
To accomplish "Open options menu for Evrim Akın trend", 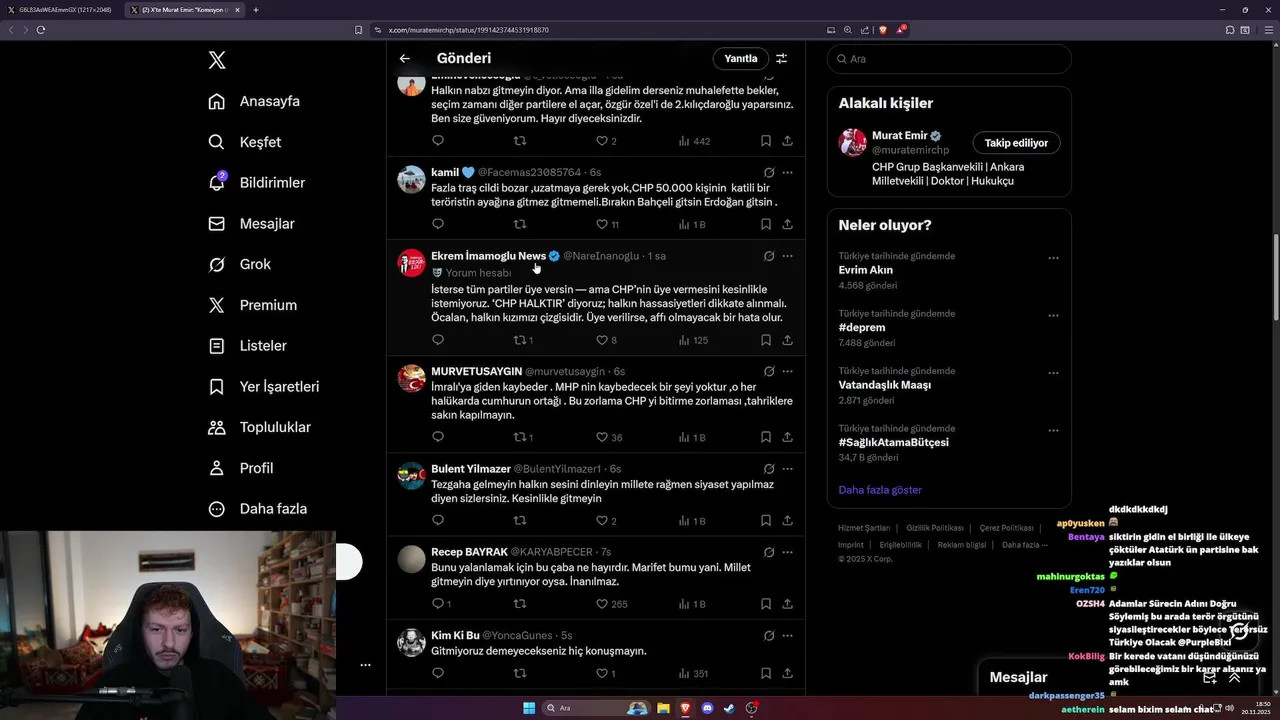I will (1053, 258).
